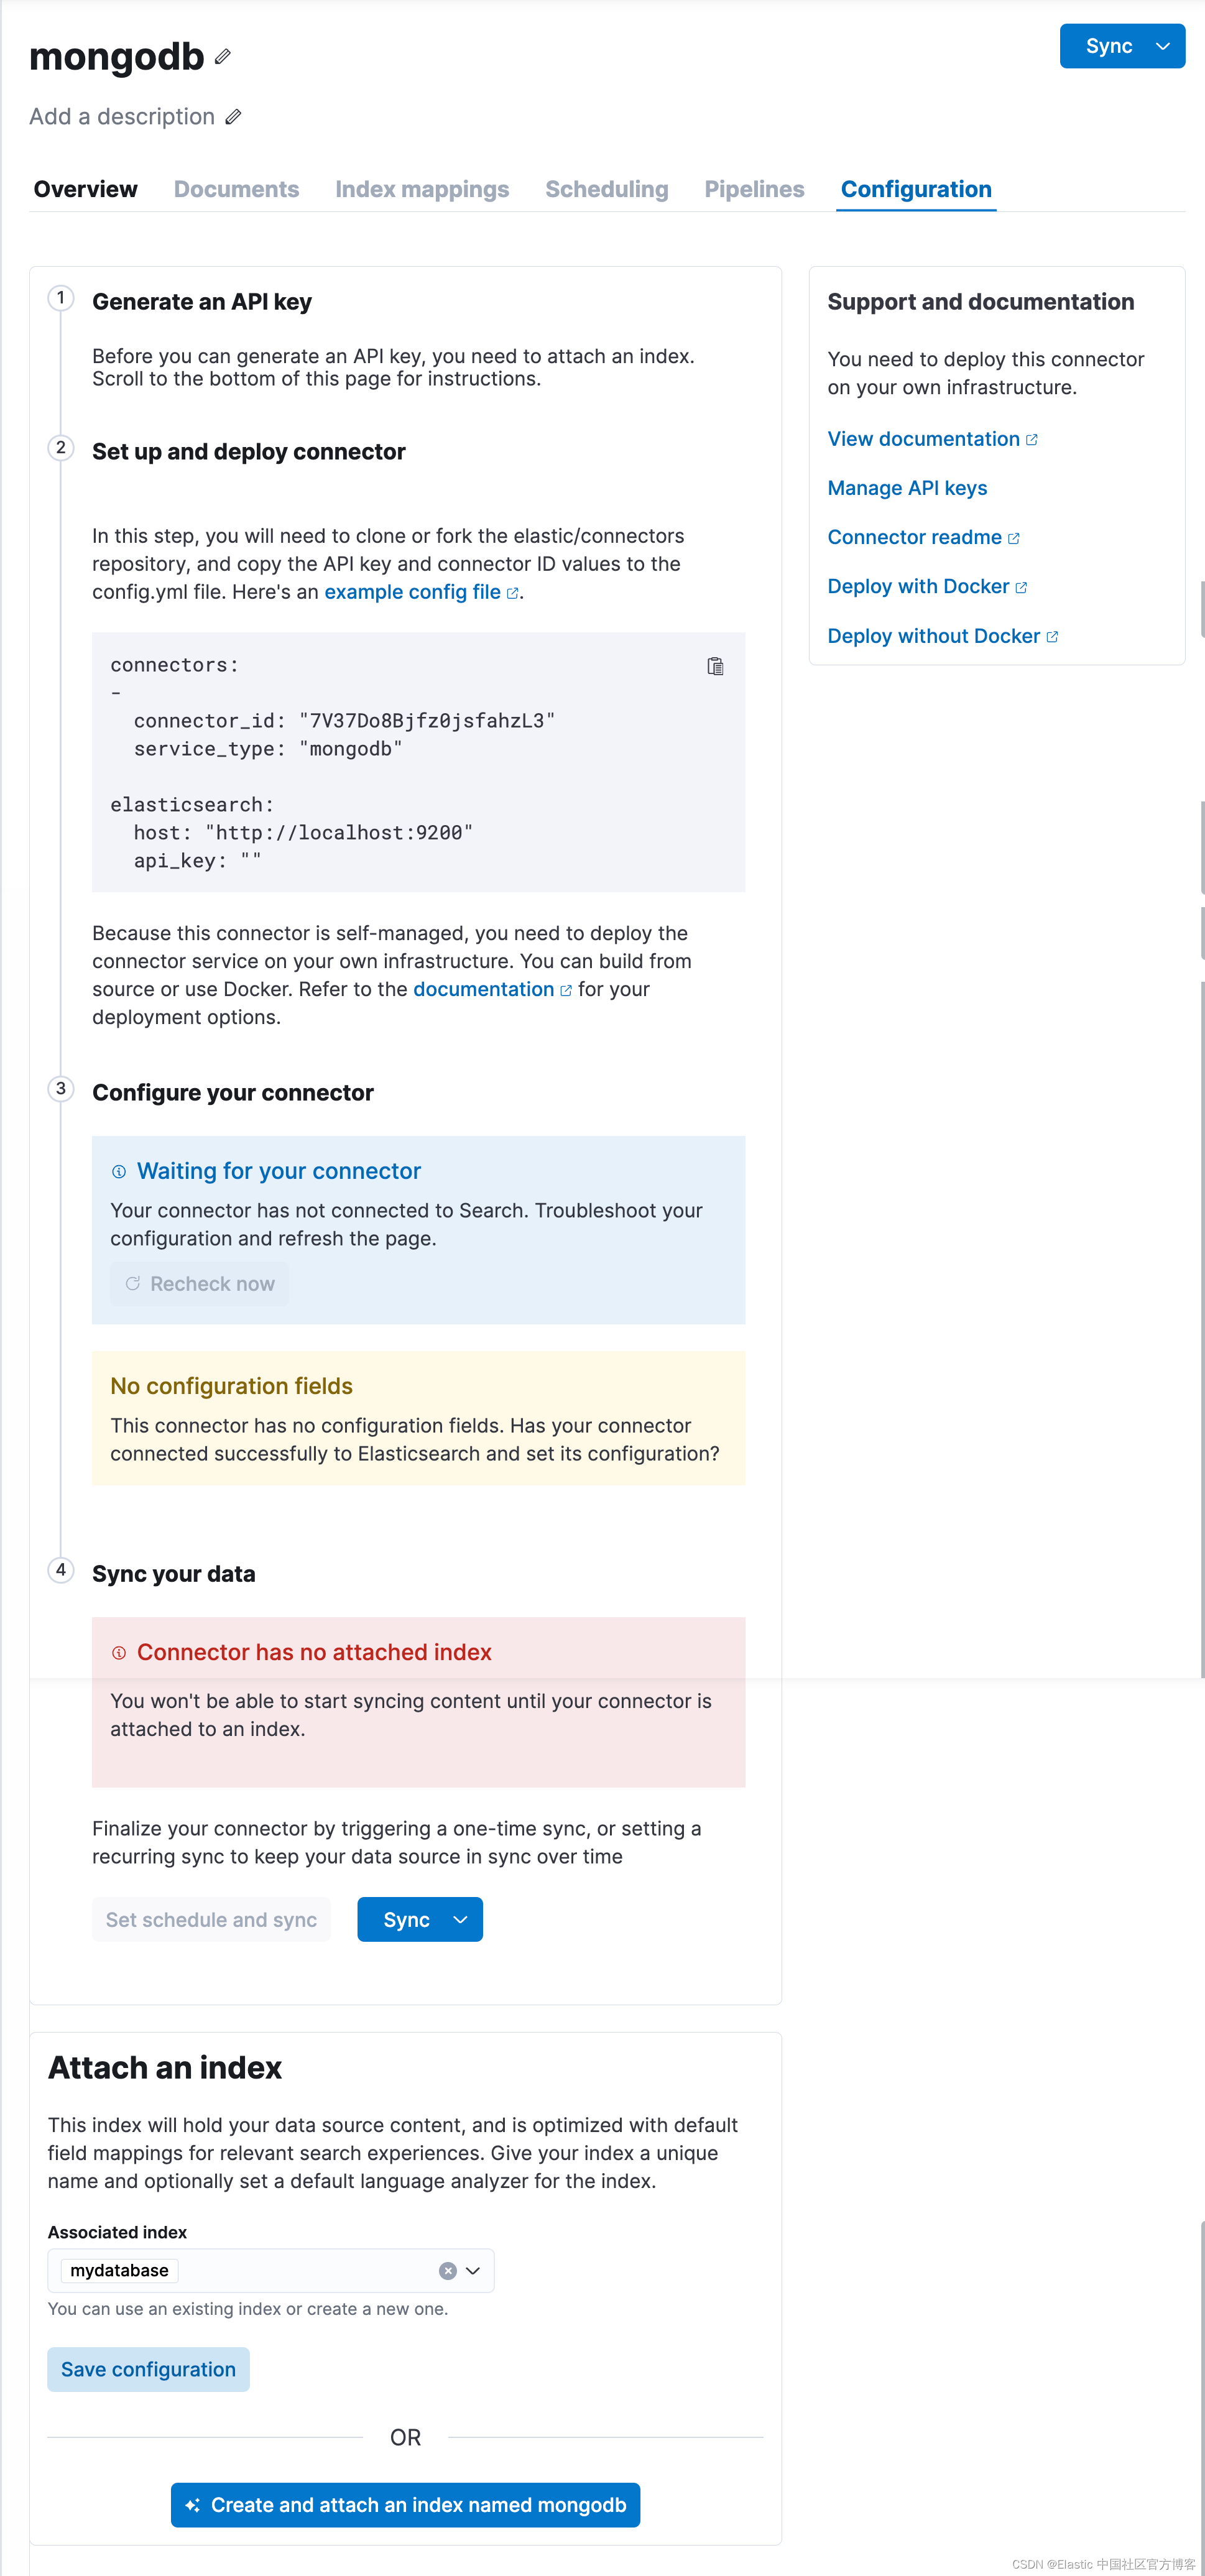
Task: Click the Set schedule and sync button
Action: [211, 1919]
